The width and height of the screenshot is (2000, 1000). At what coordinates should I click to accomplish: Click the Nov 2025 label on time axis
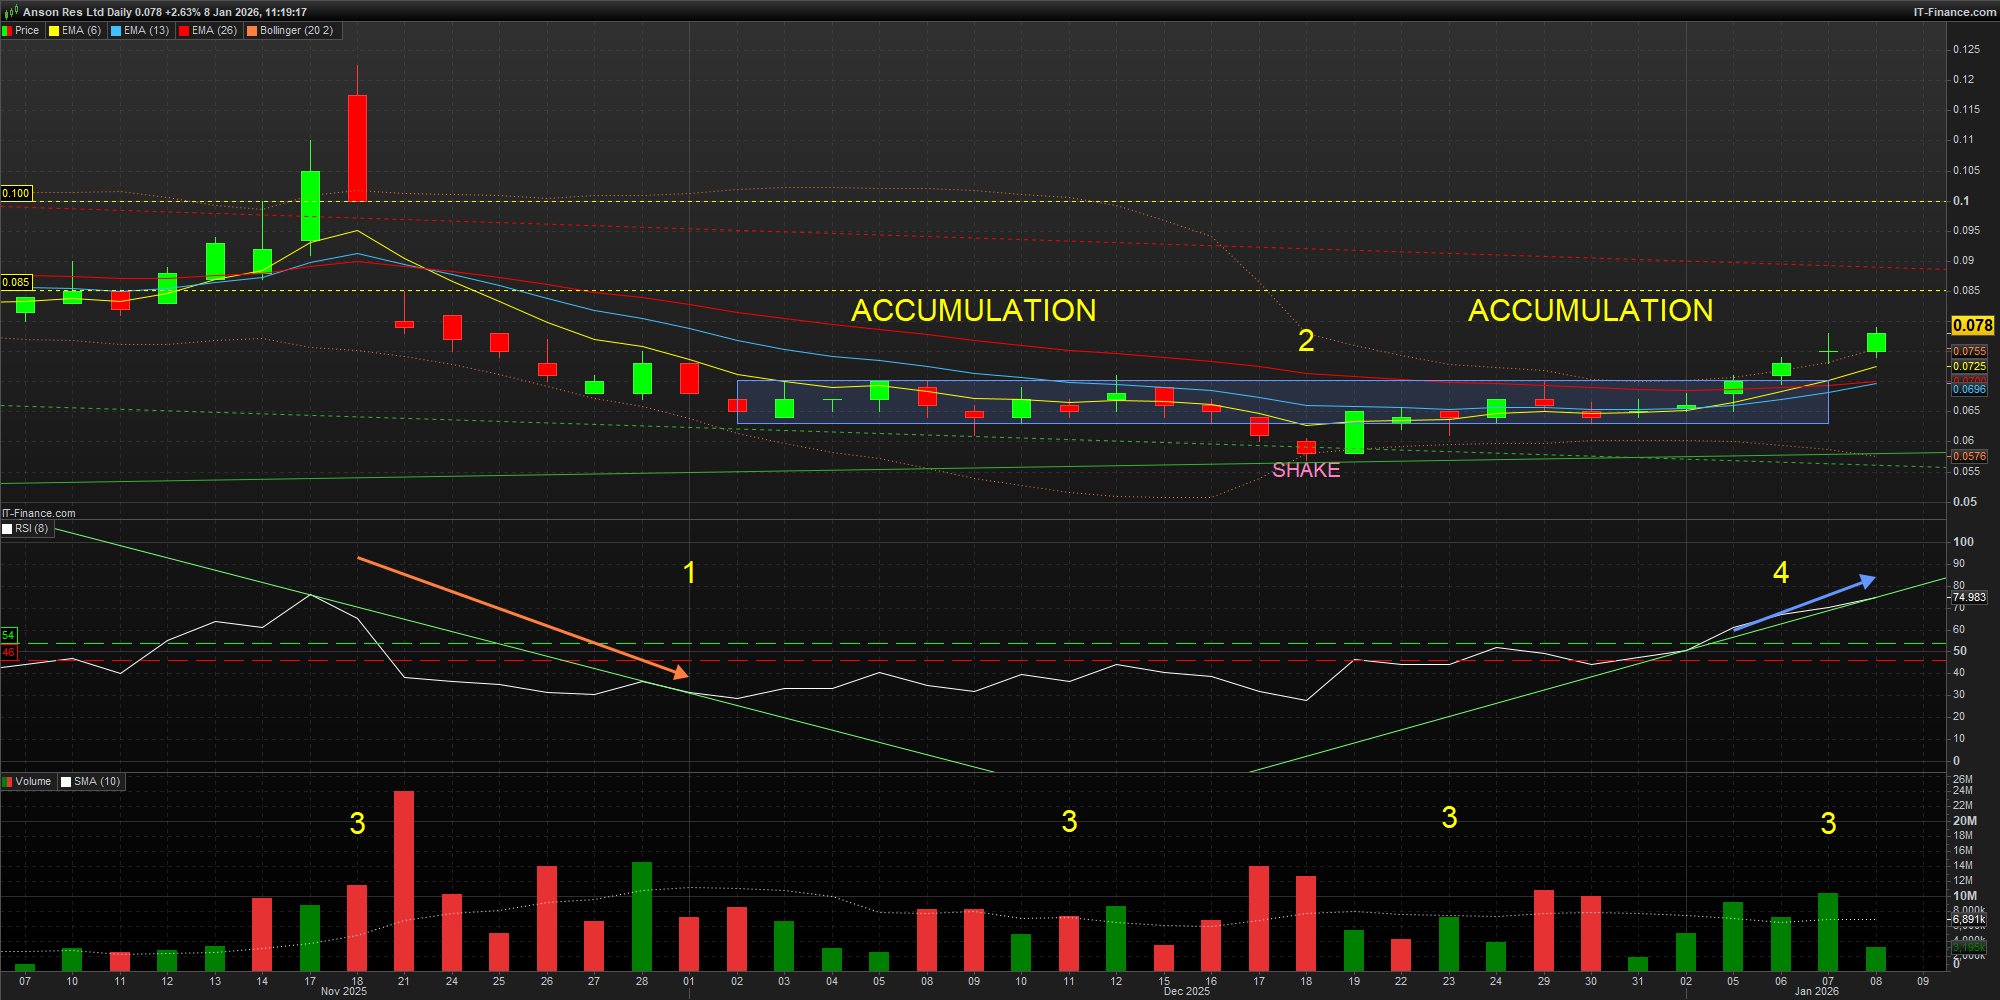(343, 992)
